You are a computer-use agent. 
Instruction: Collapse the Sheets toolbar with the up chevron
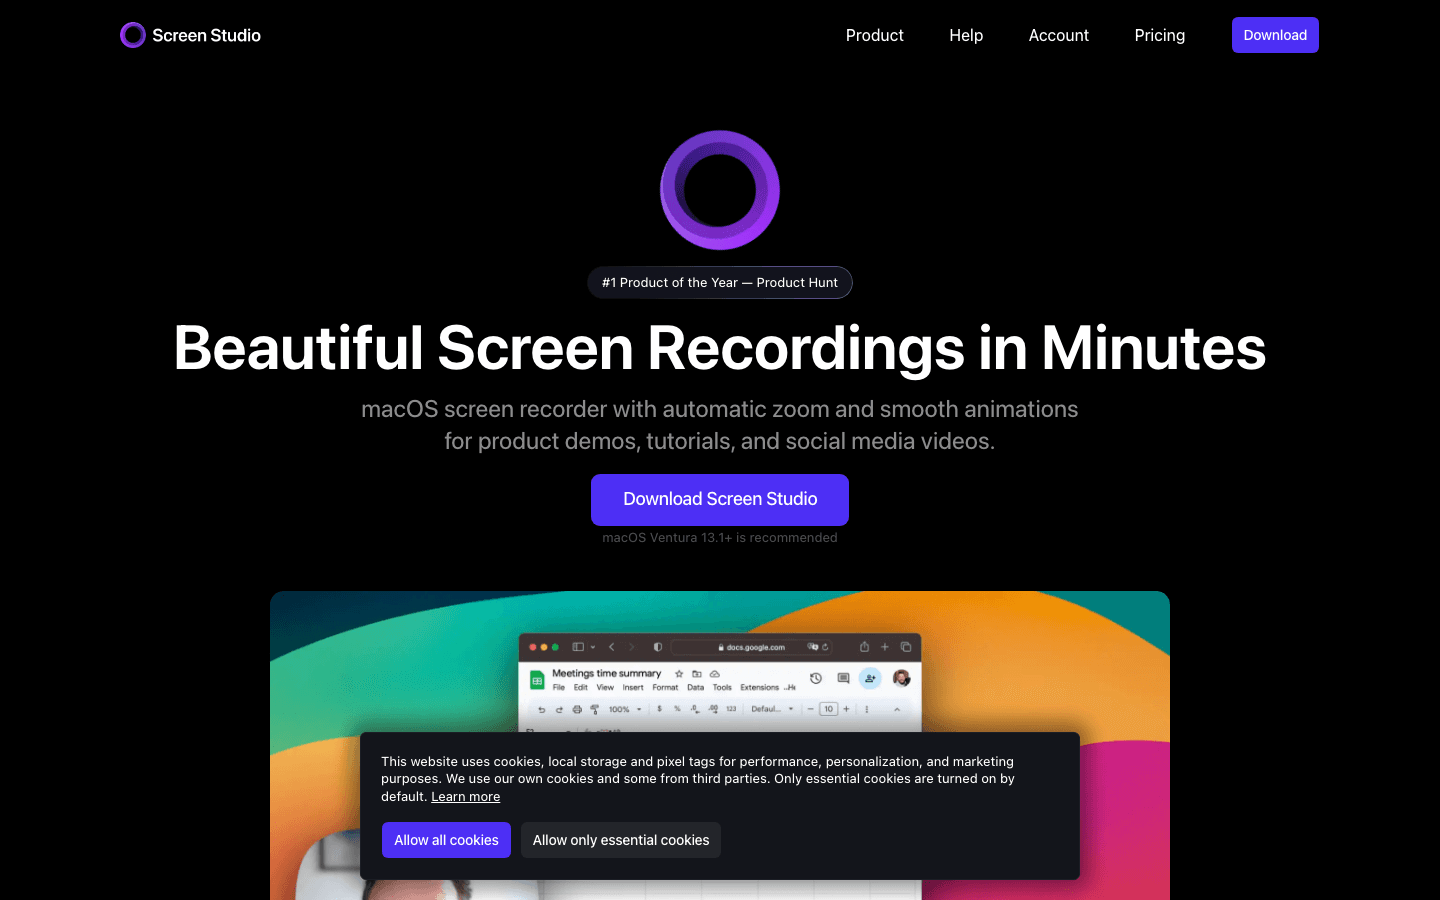[897, 709]
